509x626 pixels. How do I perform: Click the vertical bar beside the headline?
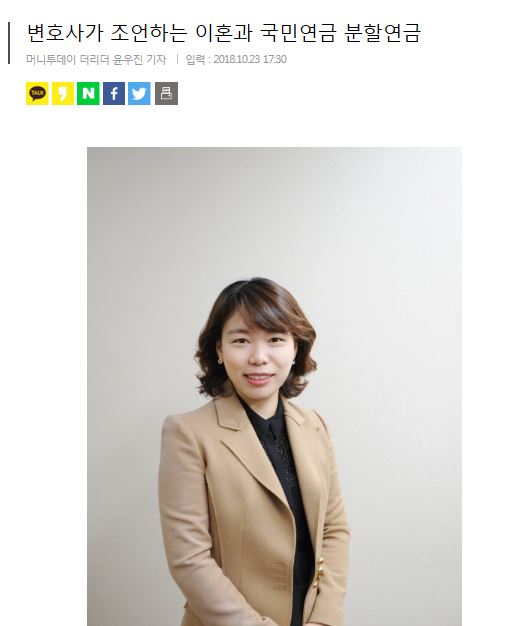click(x=9, y=43)
